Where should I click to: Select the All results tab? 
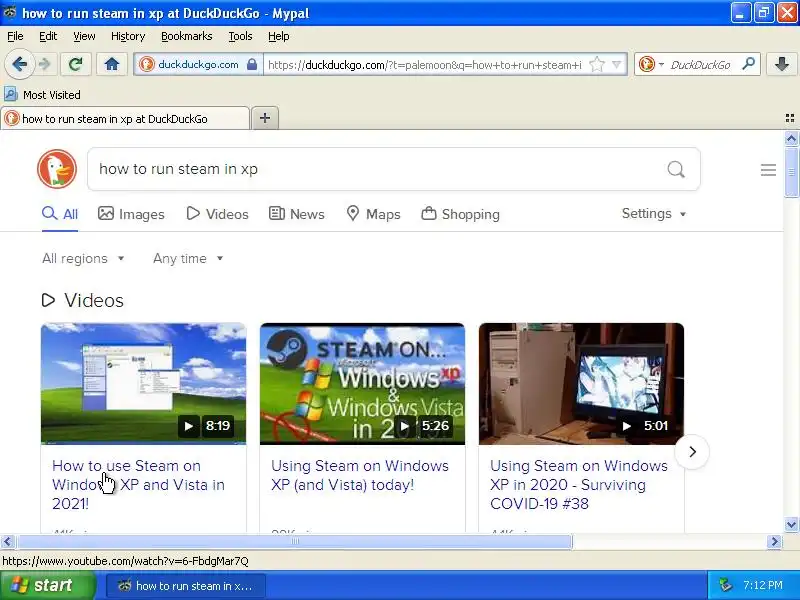point(60,214)
